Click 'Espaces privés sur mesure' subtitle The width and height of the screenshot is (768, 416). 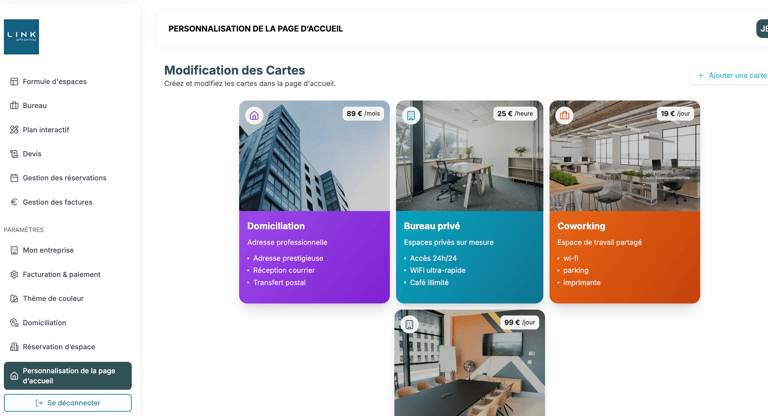(449, 242)
